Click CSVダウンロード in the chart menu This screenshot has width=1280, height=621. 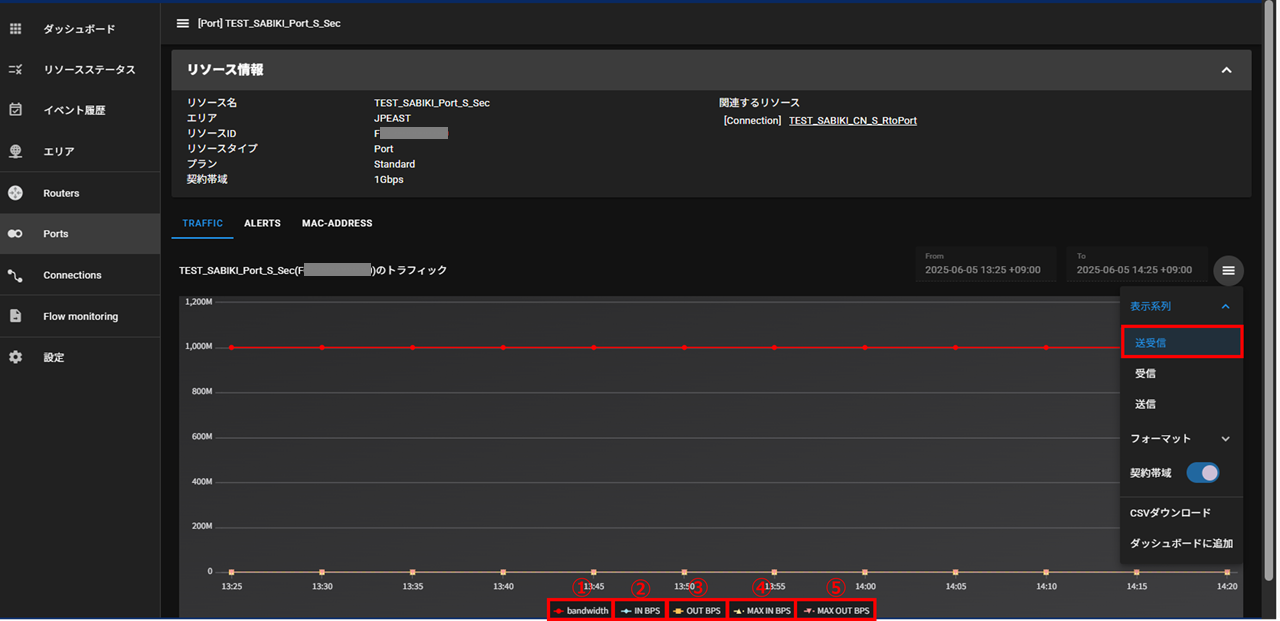(x=1170, y=513)
